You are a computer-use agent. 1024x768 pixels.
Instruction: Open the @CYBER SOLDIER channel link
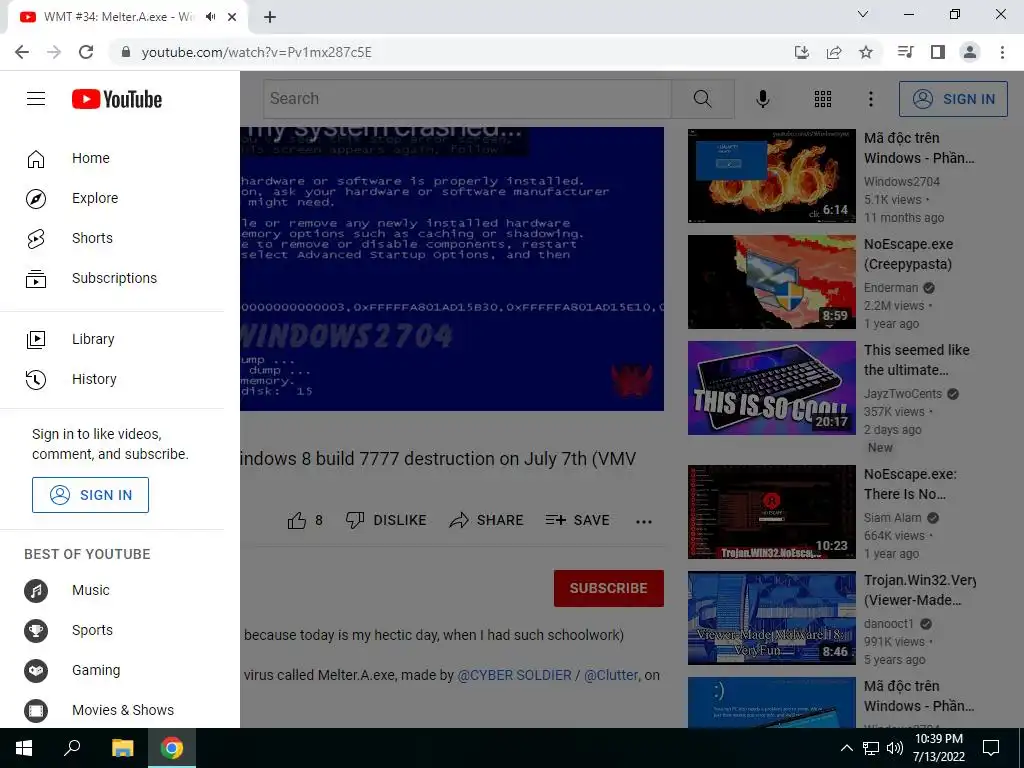coord(514,675)
